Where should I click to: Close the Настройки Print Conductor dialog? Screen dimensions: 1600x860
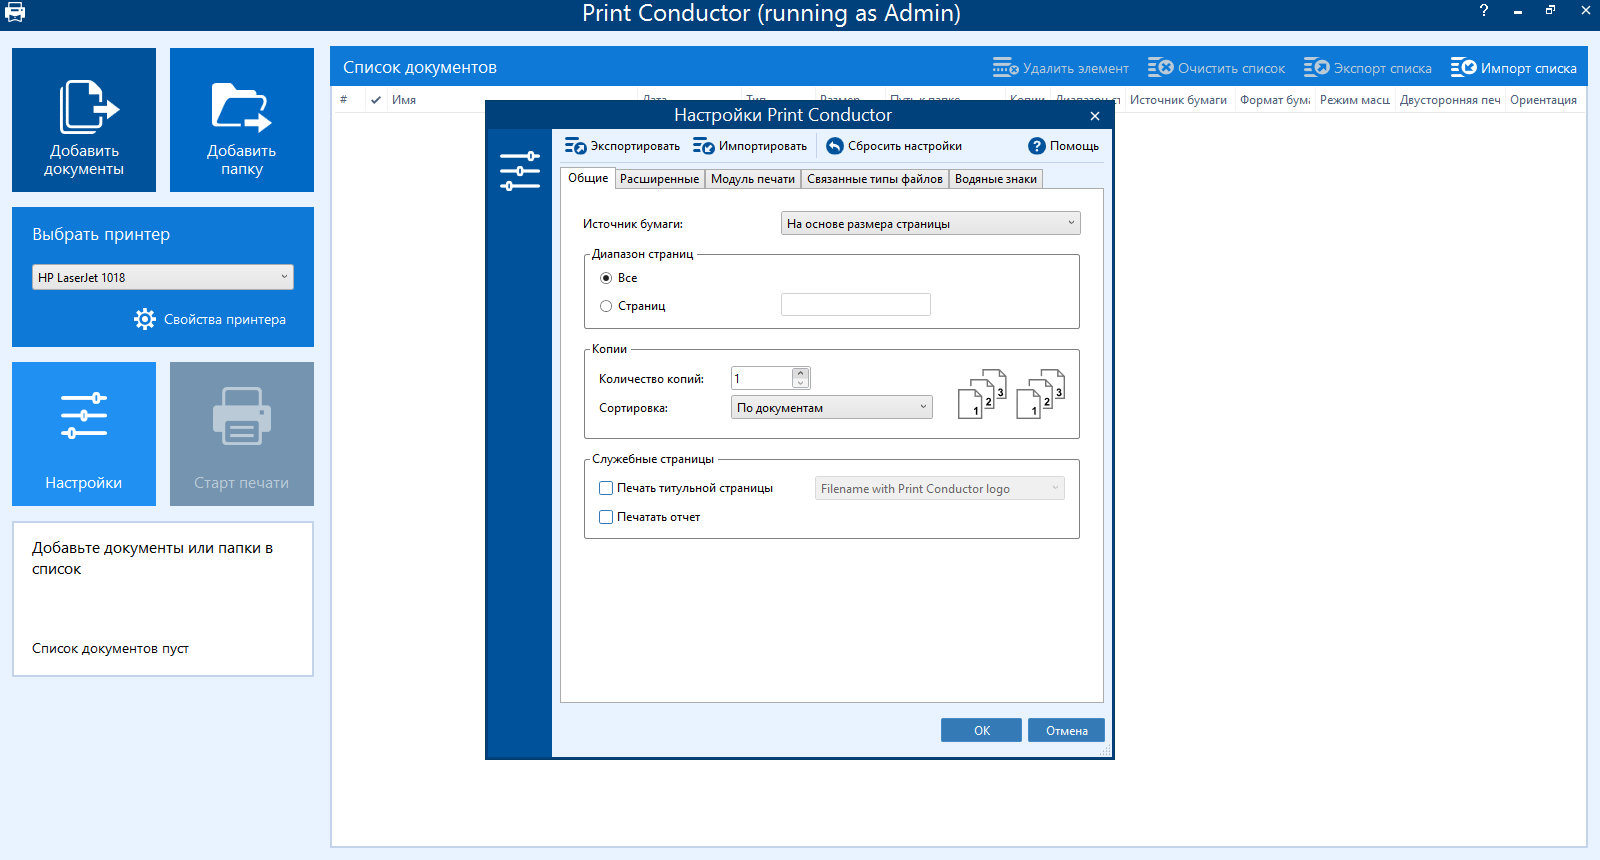[1095, 116]
